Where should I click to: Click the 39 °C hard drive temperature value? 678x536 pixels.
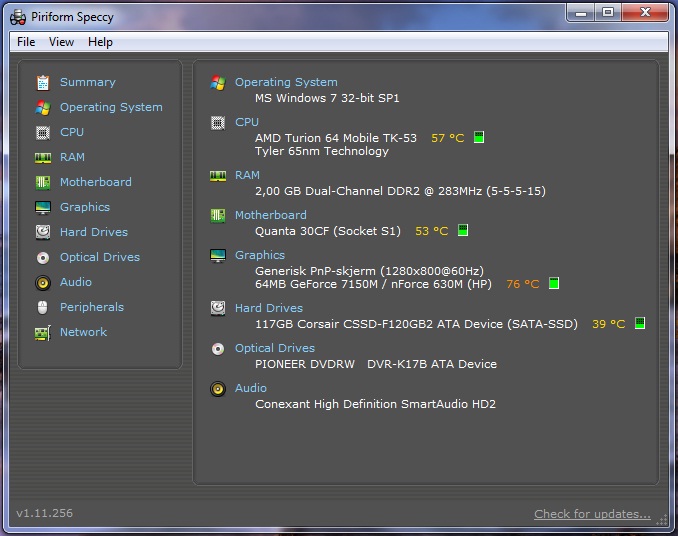click(608, 324)
